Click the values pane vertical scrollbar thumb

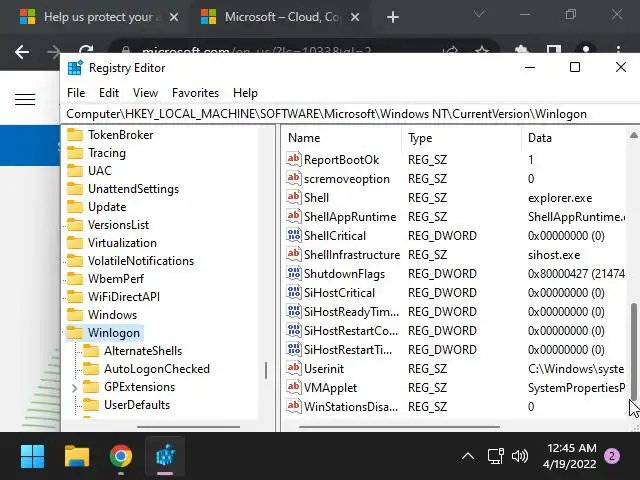click(634, 352)
